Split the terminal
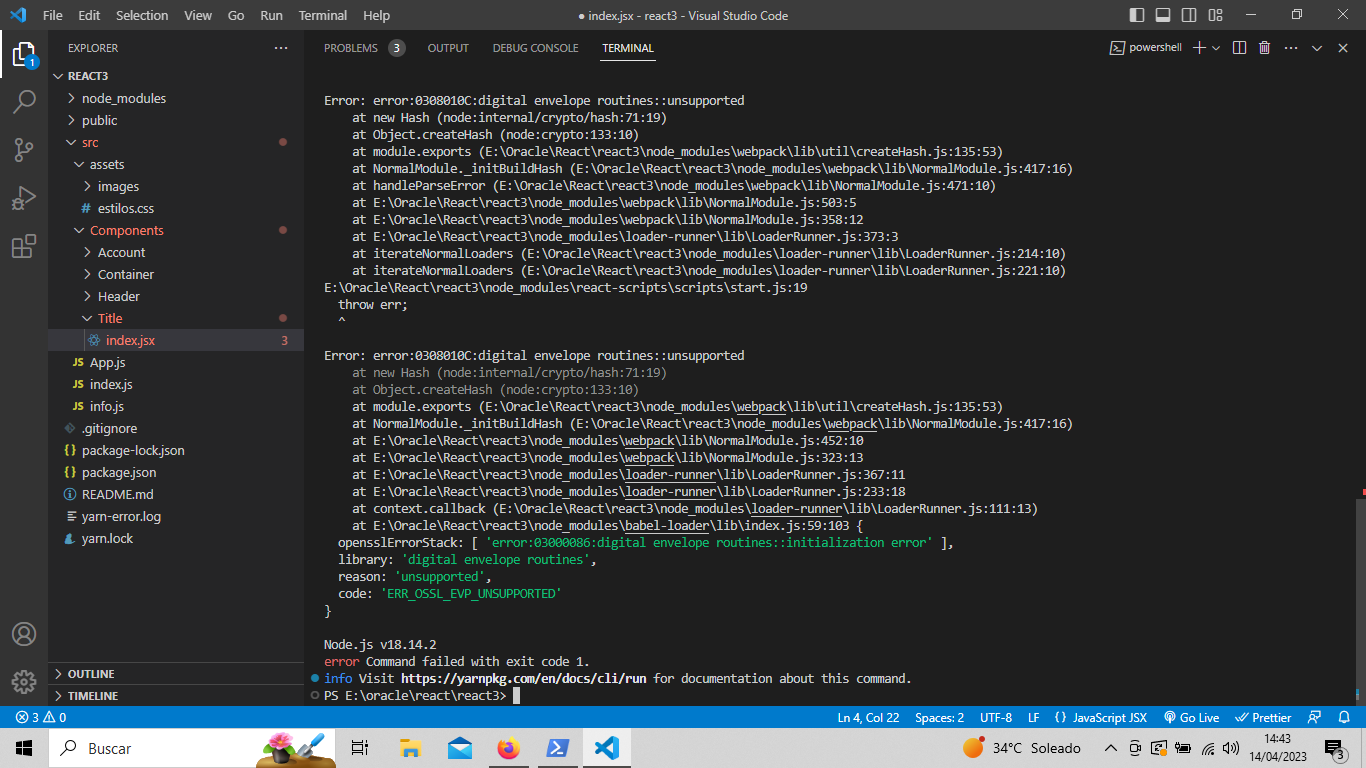1366x768 pixels. 1239,48
